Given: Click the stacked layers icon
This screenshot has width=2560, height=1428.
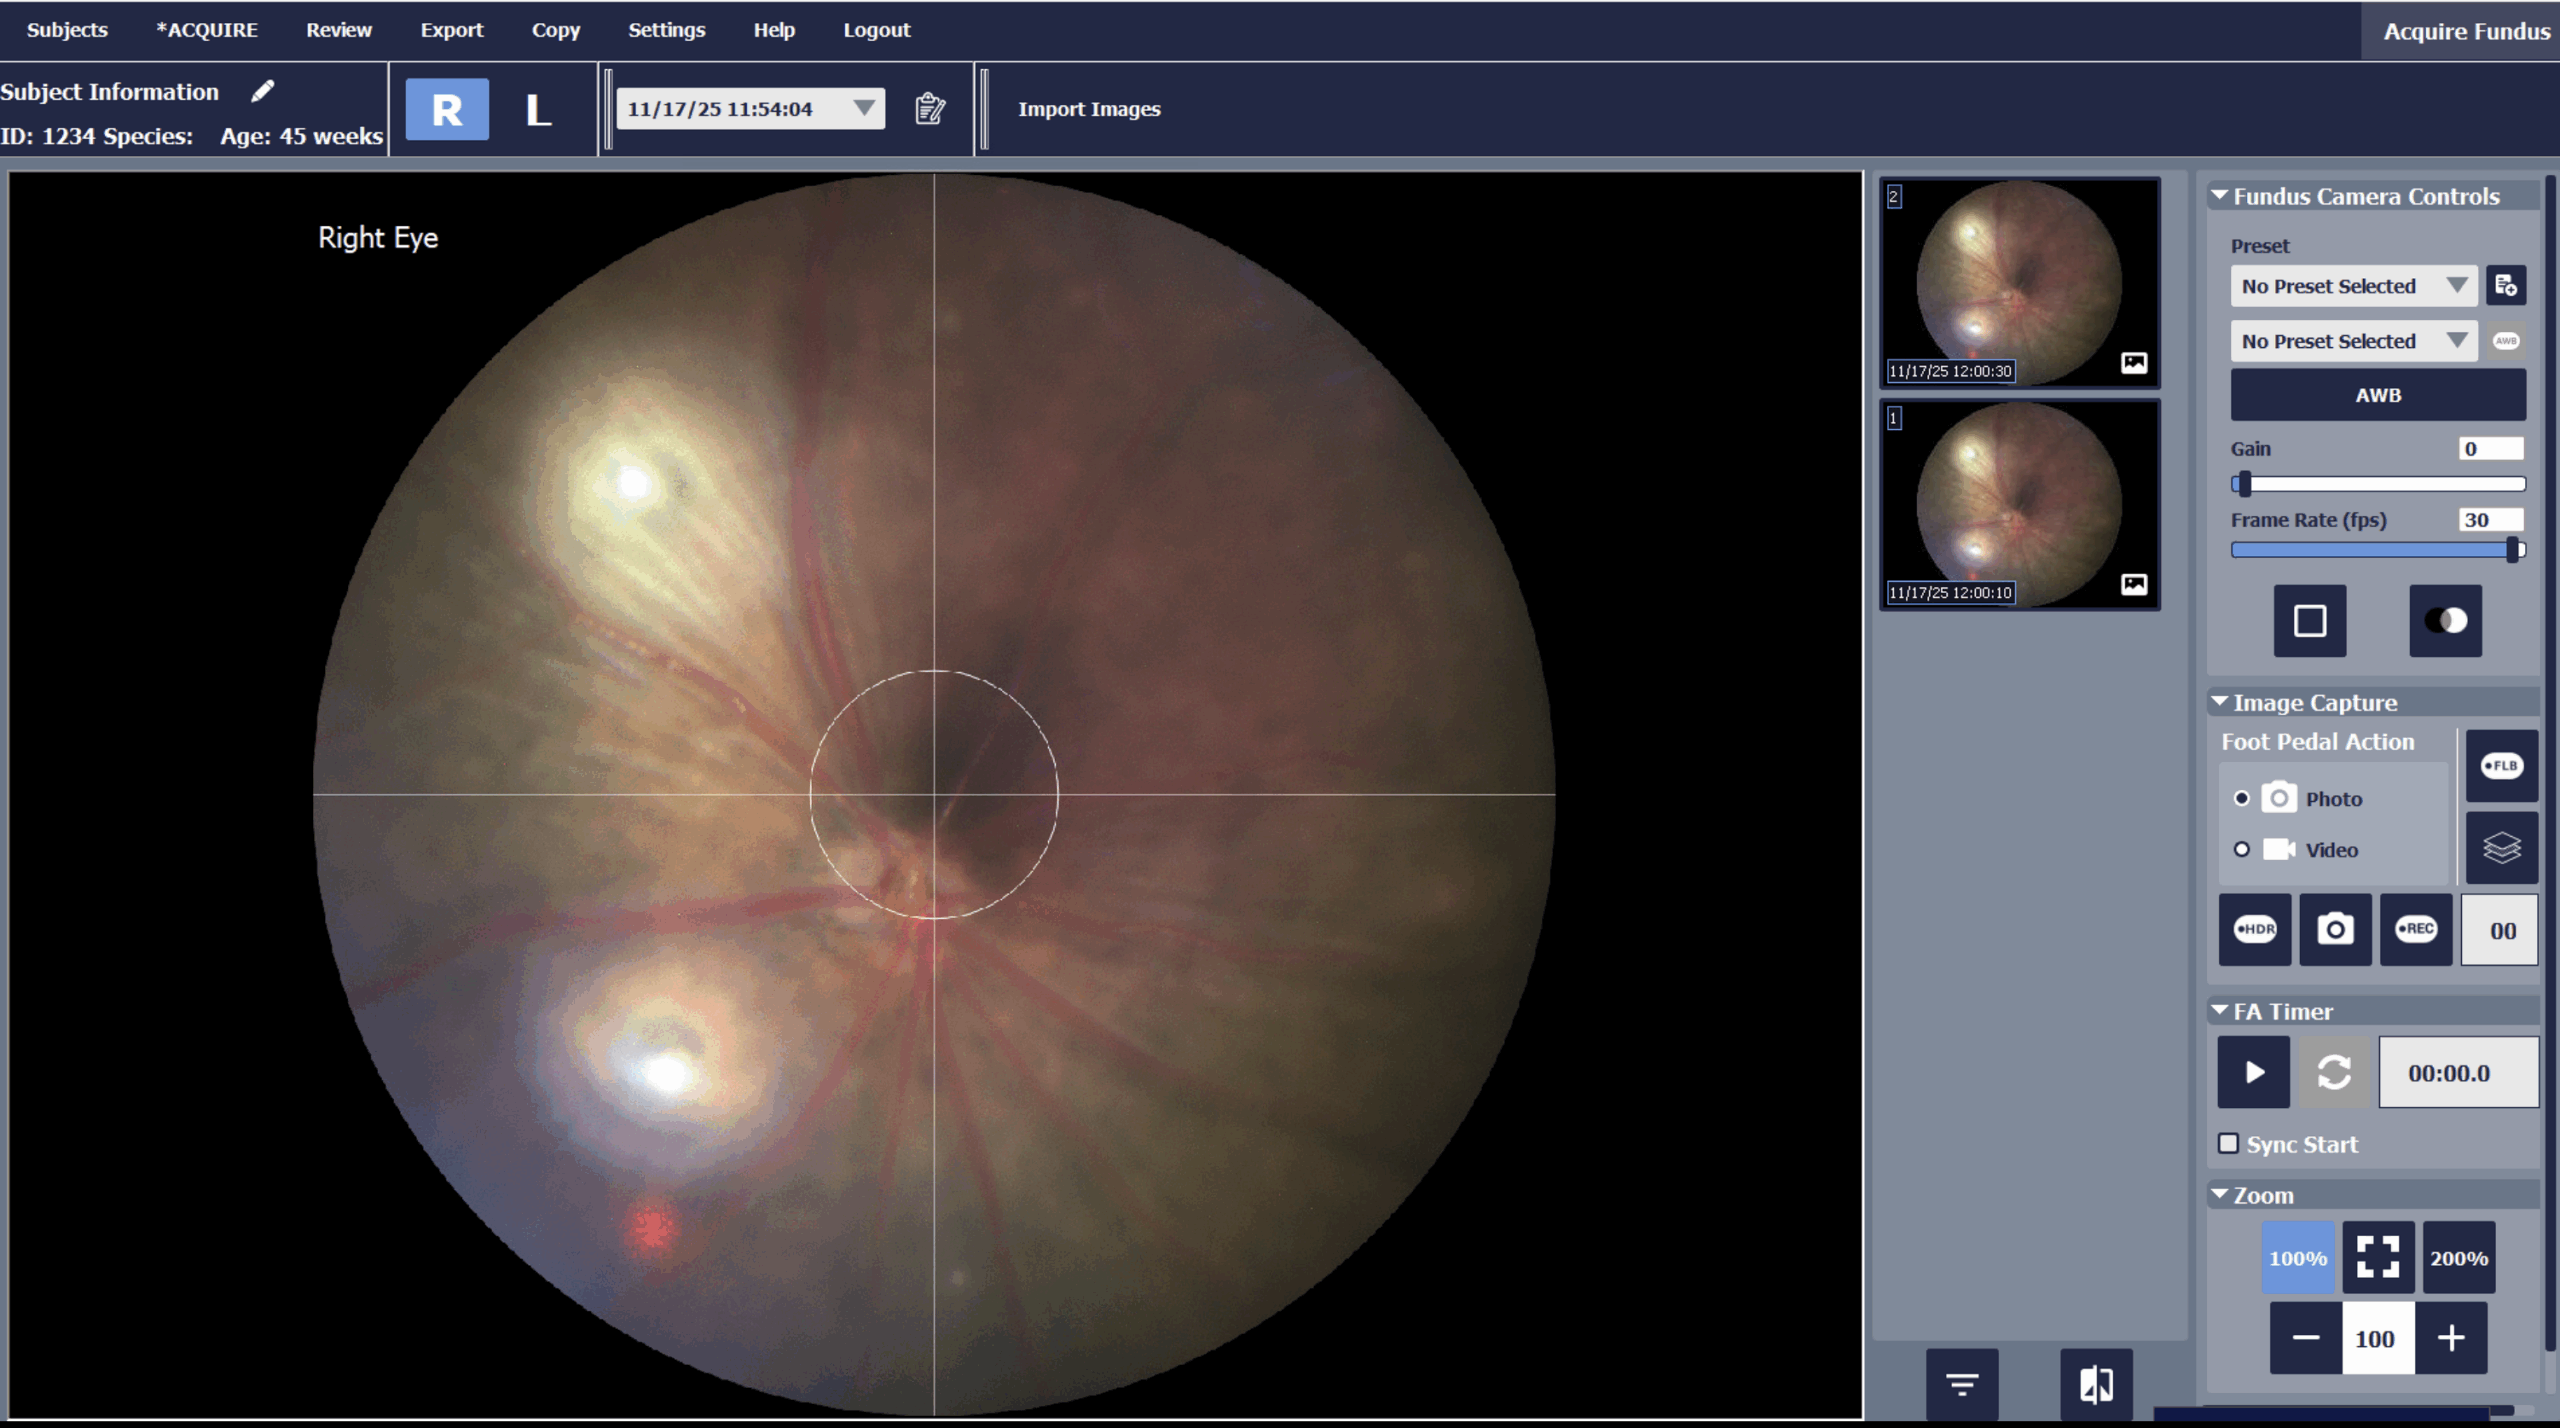Looking at the screenshot, I should coord(2501,848).
